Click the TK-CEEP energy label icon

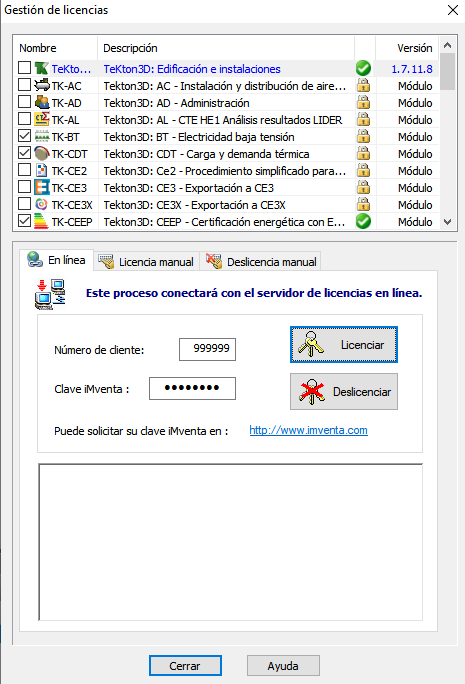[x=42, y=221]
